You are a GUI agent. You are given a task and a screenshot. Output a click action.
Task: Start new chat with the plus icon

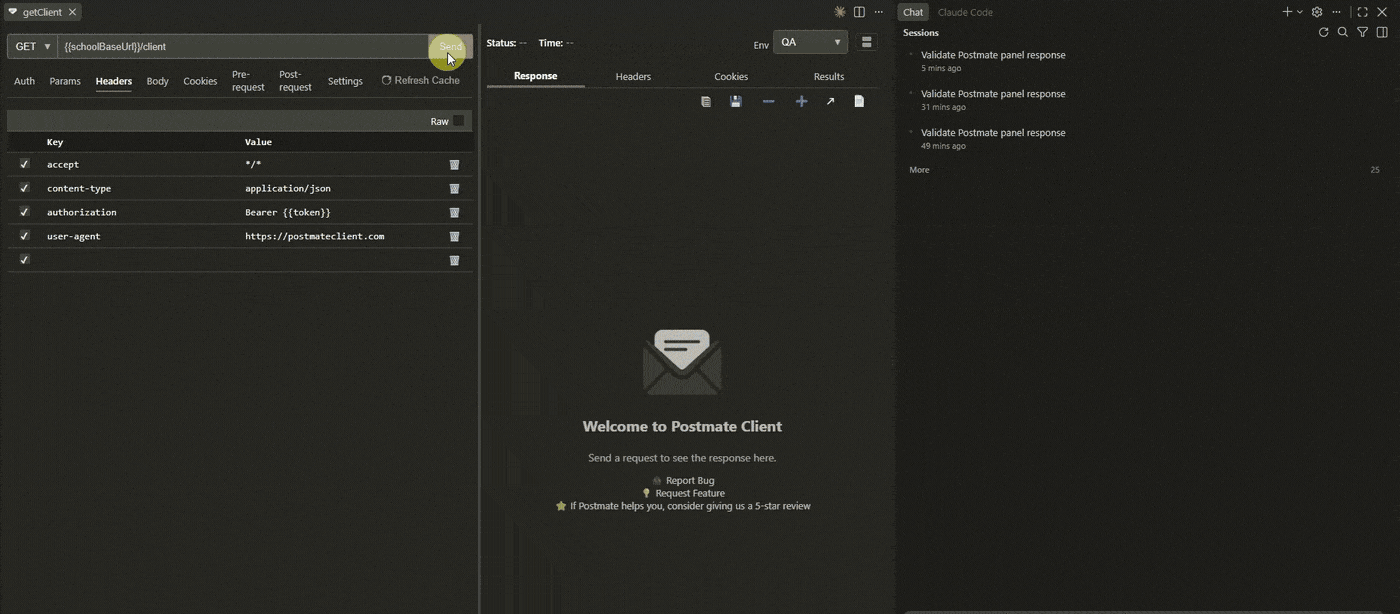click(1287, 12)
